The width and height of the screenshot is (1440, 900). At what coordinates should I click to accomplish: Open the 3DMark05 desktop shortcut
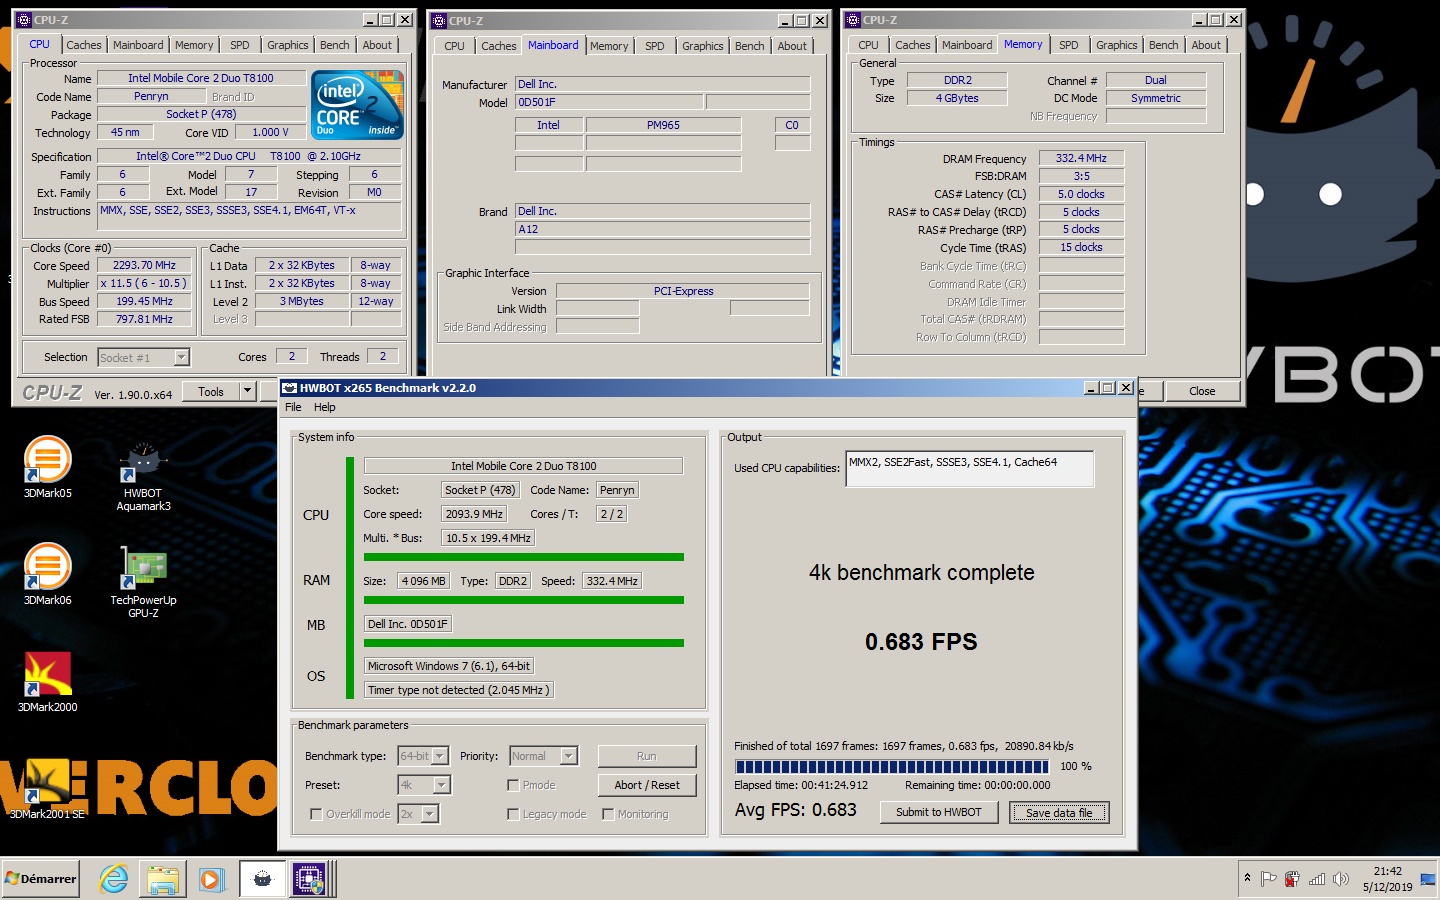pyautogui.click(x=47, y=467)
